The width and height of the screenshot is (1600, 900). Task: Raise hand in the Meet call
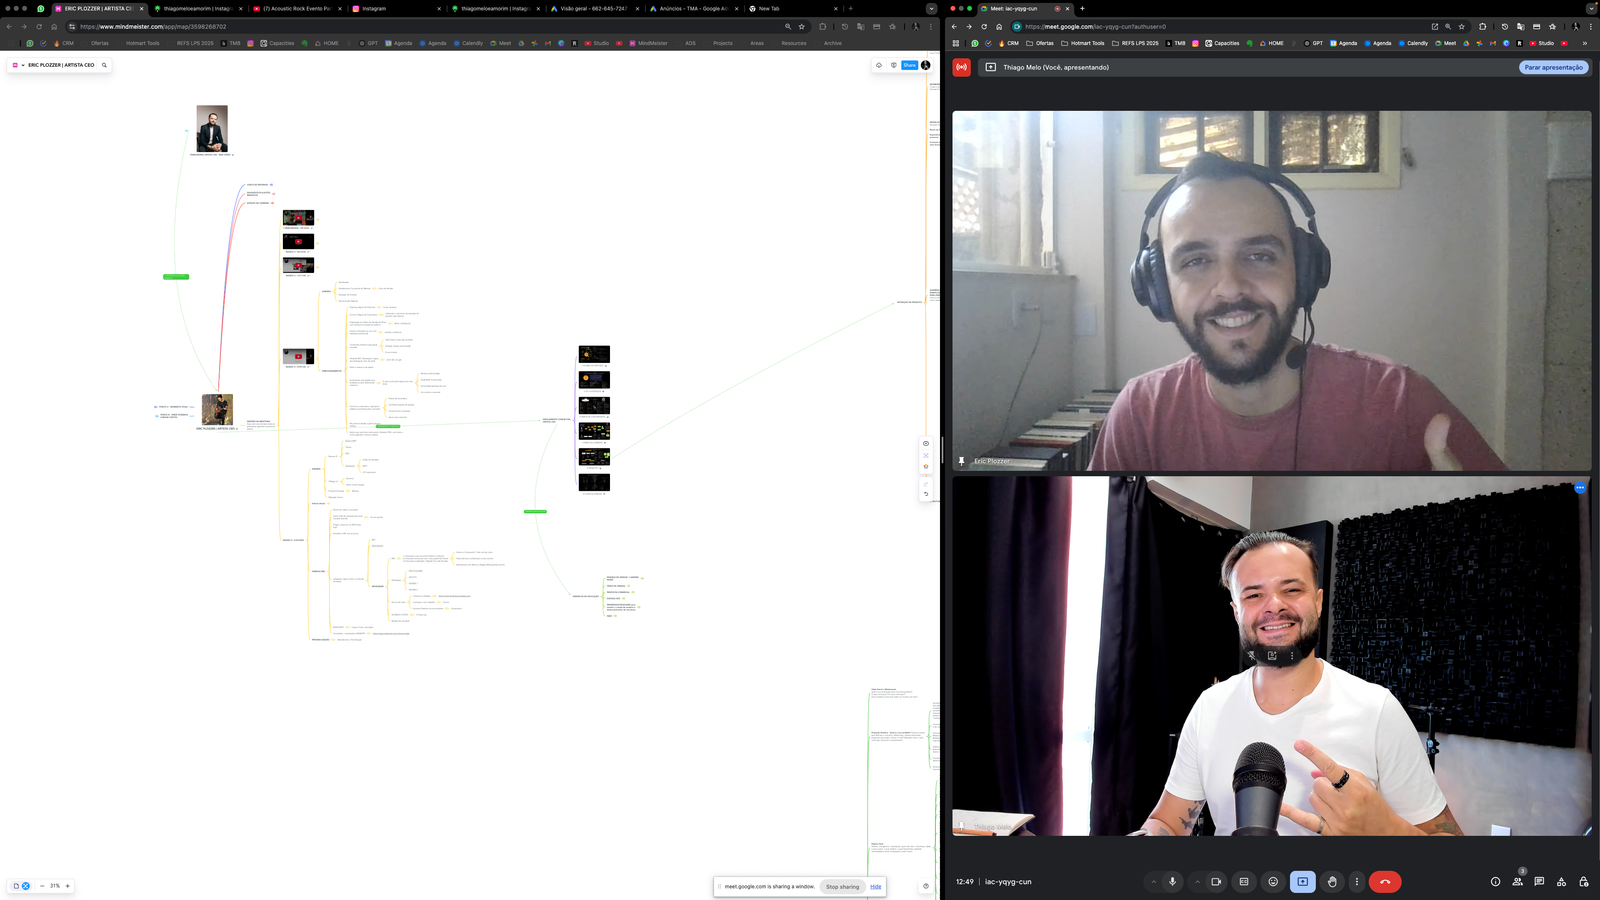1332,882
